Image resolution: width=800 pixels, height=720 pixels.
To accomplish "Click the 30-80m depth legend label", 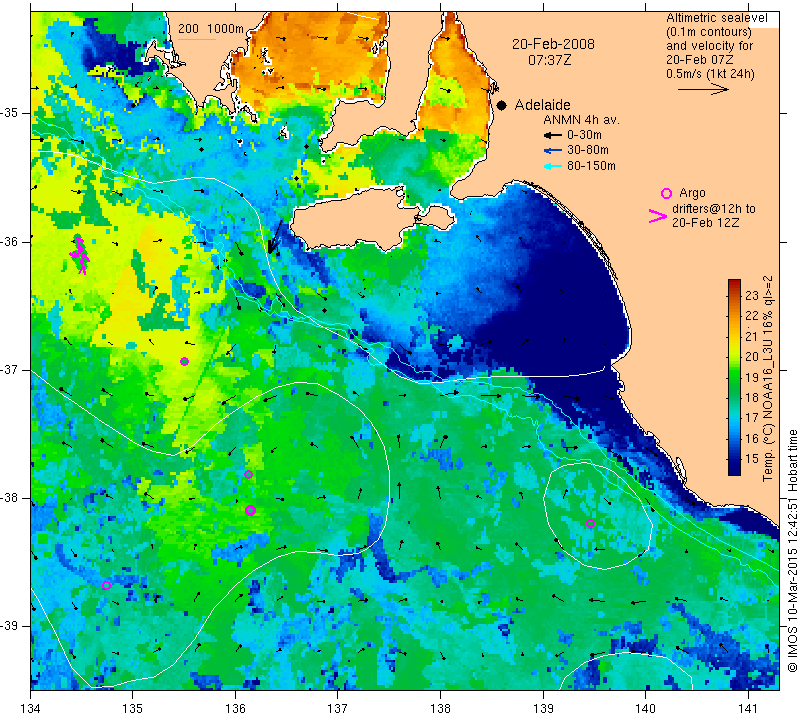I will tap(588, 150).
